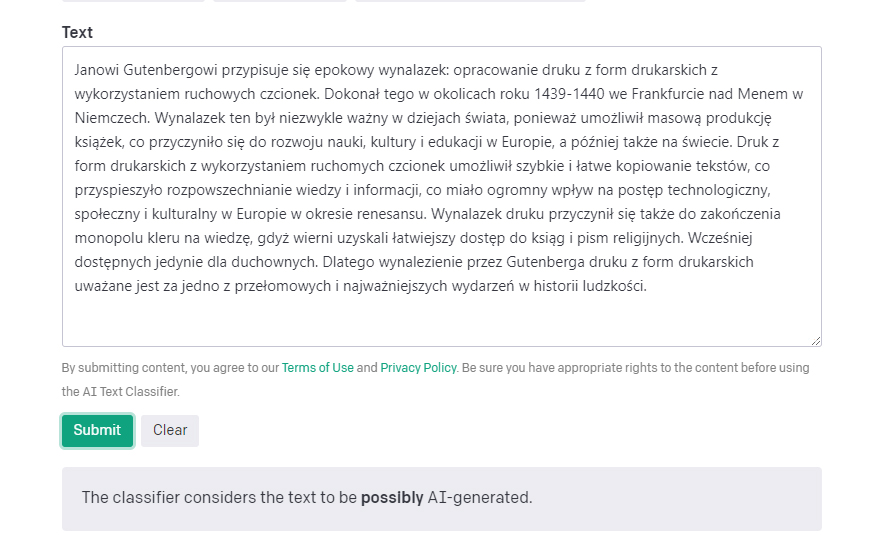Place cursor on 'Janowi' in the text
888x545 pixels.
coord(96,70)
